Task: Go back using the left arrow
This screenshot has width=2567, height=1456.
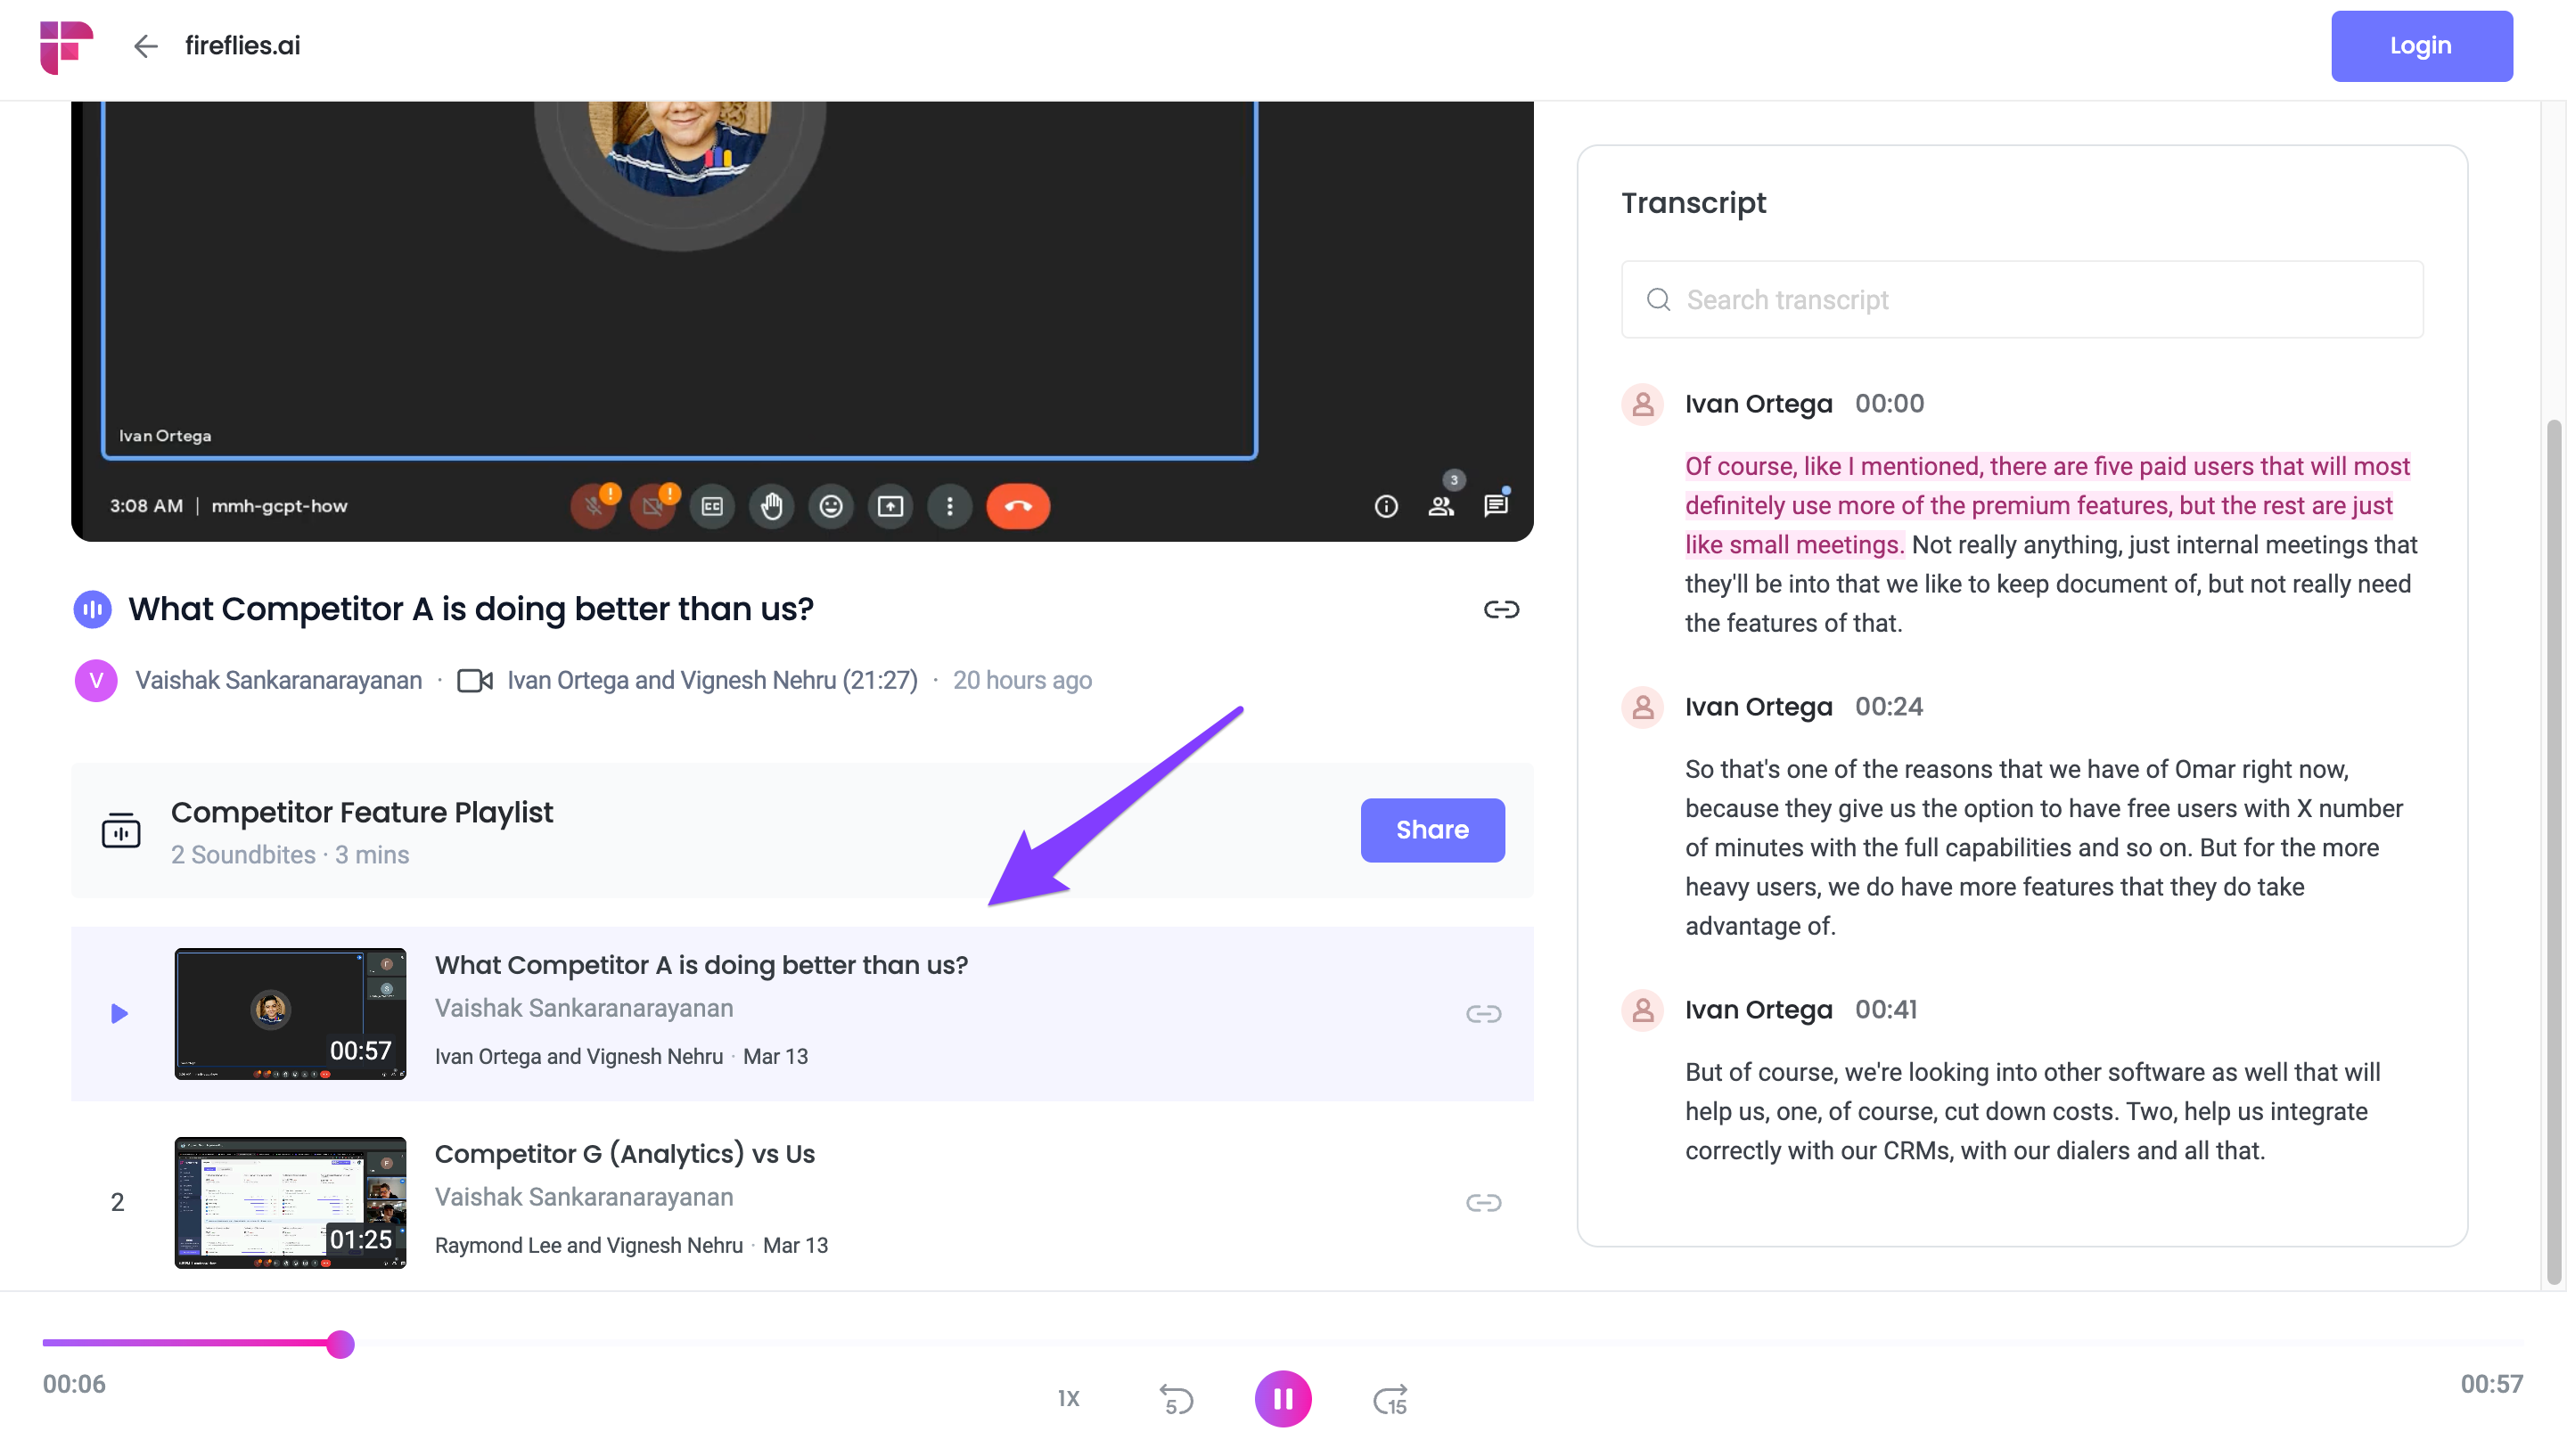Action: [146, 46]
